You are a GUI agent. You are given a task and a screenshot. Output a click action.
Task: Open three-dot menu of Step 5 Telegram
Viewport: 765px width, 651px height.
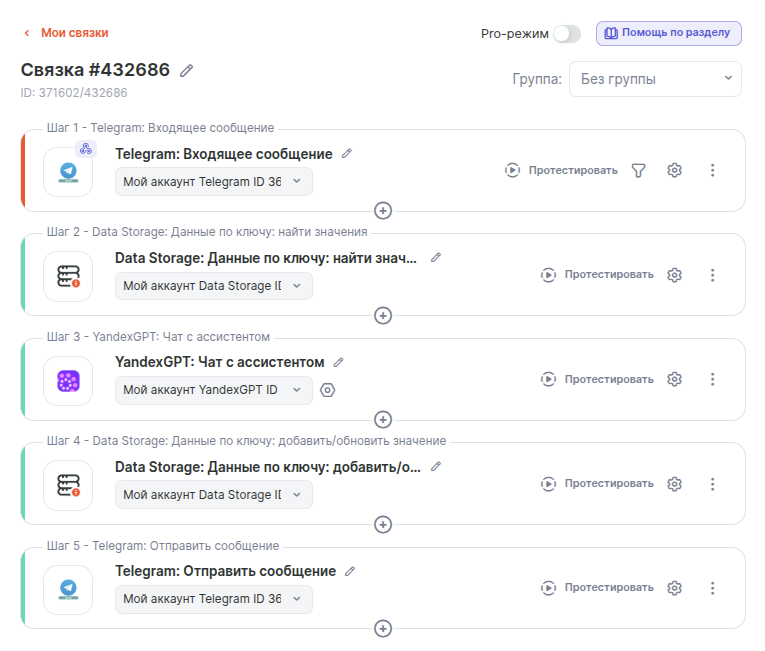coord(712,588)
